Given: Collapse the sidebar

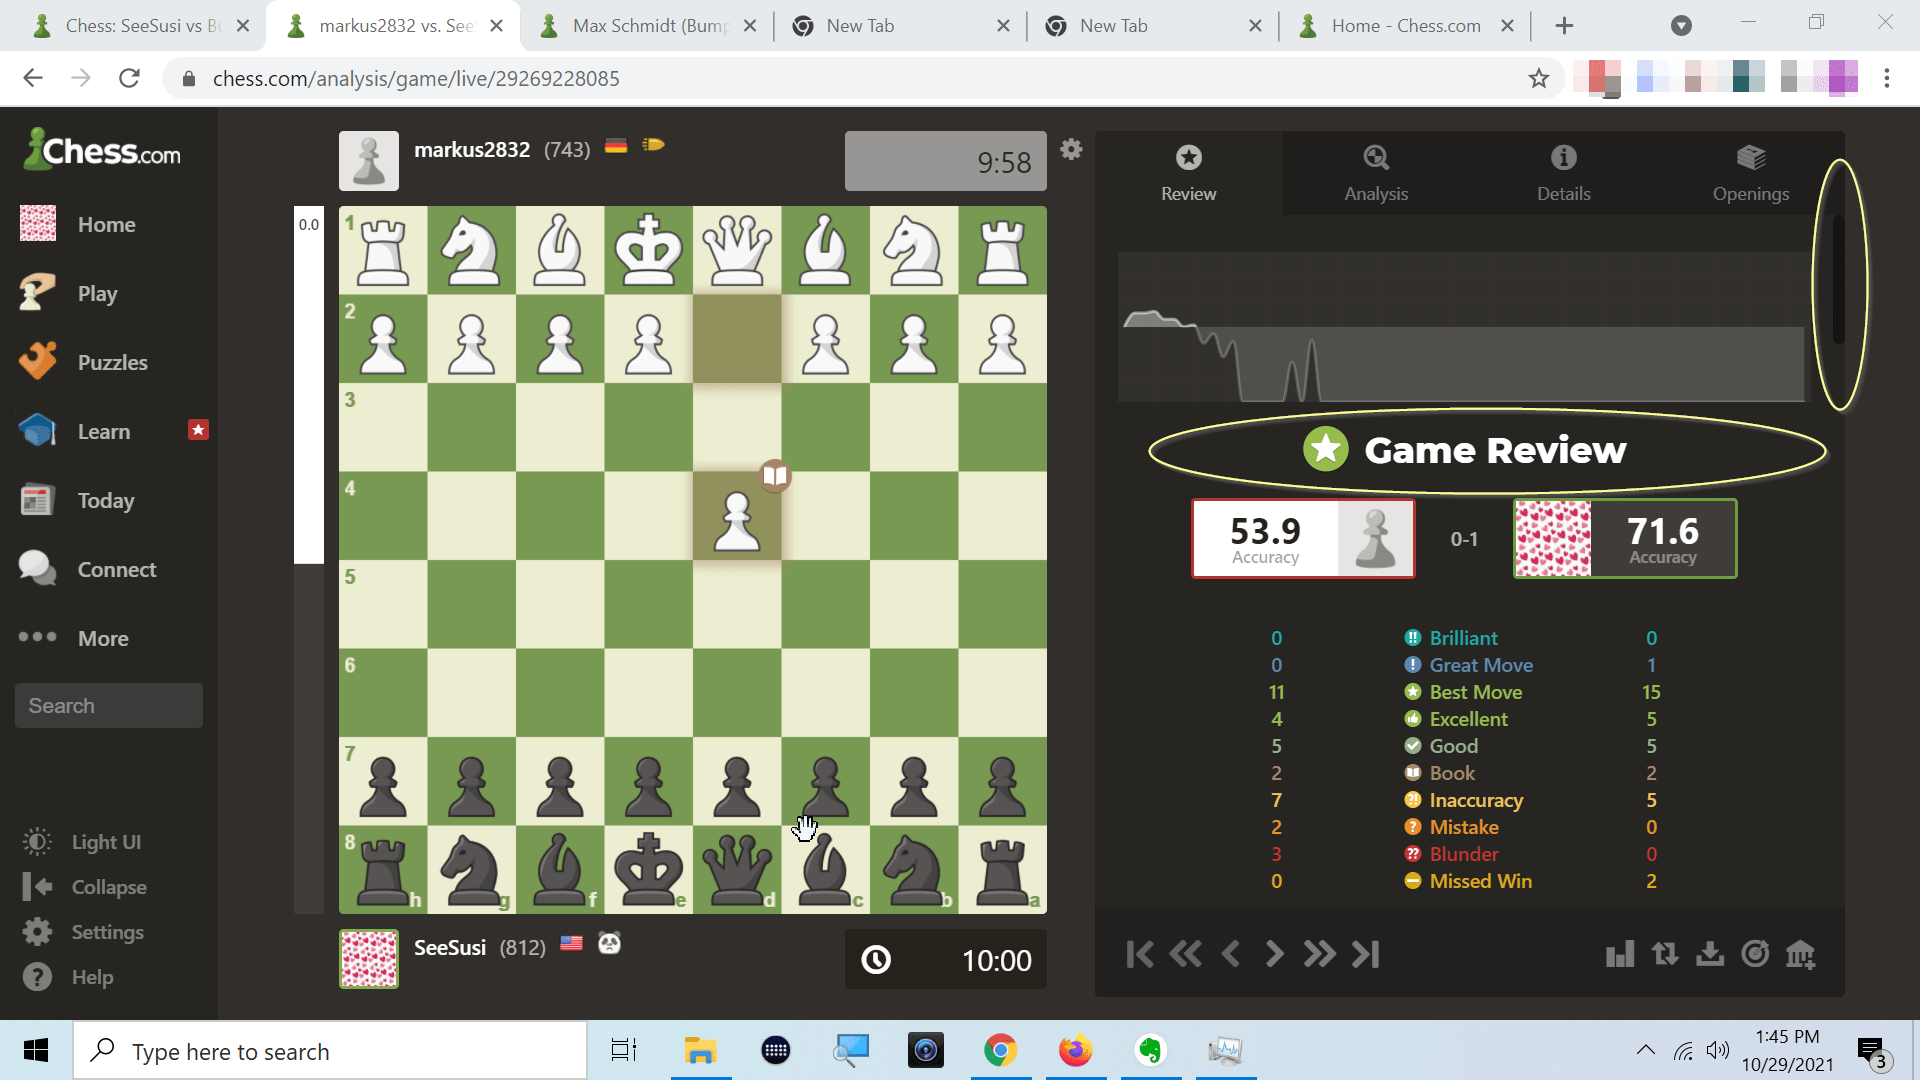Looking at the screenshot, I should click(x=108, y=887).
